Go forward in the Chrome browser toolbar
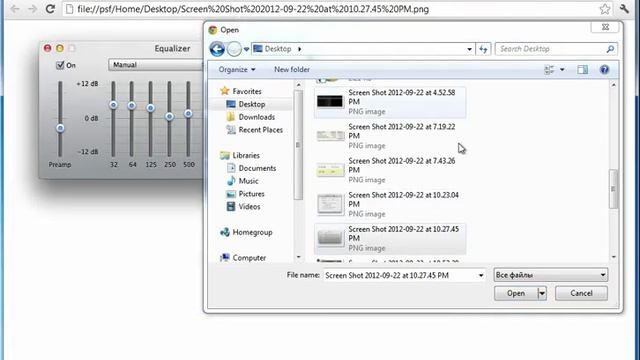Image resolution: width=640 pixels, height=360 pixels. pos(32,9)
